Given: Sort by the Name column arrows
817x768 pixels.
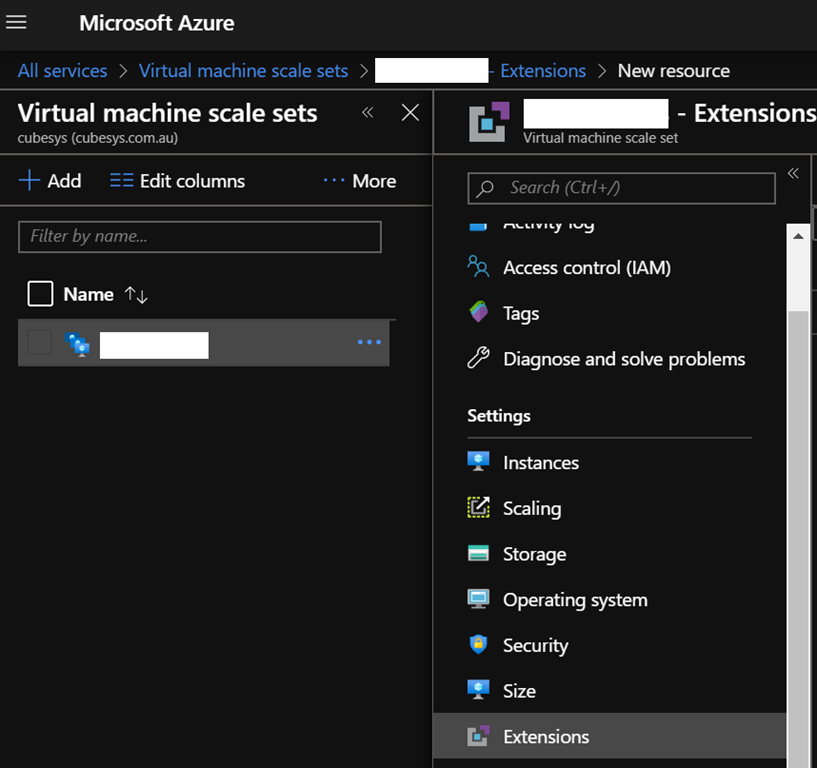Looking at the screenshot, I should click(x=136, y=295).
